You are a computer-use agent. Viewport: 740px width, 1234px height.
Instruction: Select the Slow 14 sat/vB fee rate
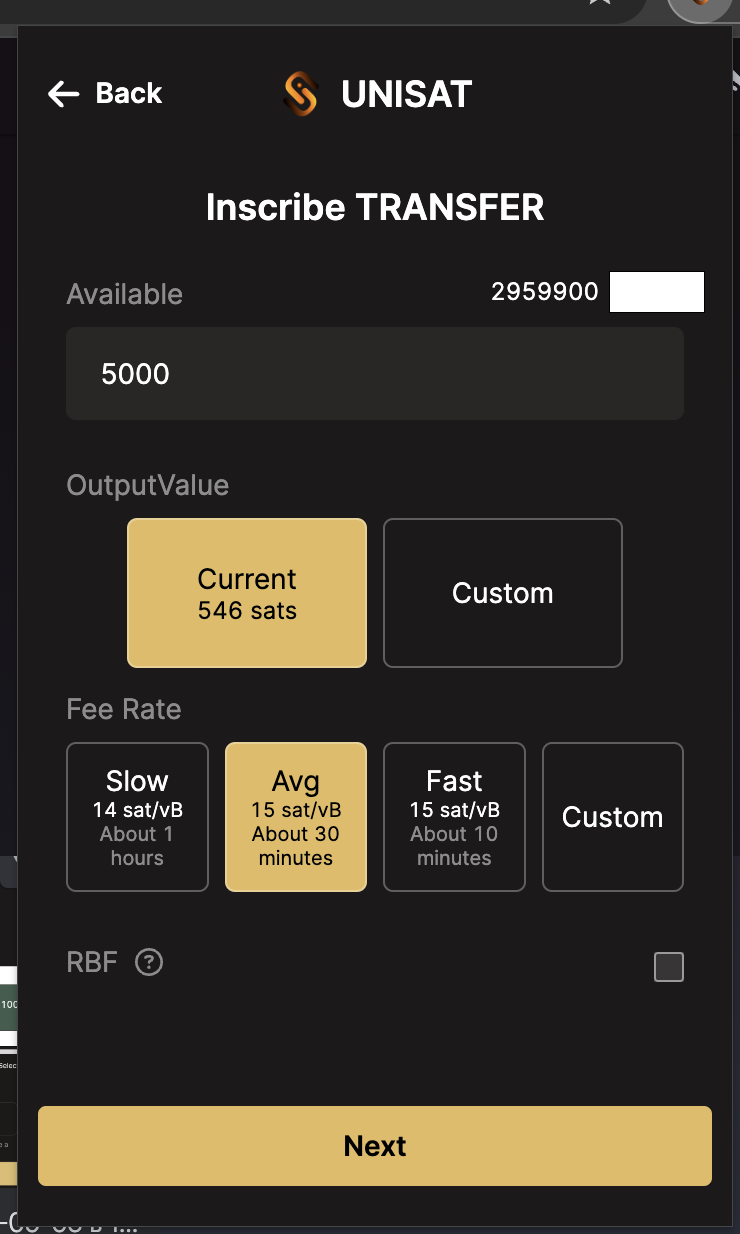(x=137, y=817)
